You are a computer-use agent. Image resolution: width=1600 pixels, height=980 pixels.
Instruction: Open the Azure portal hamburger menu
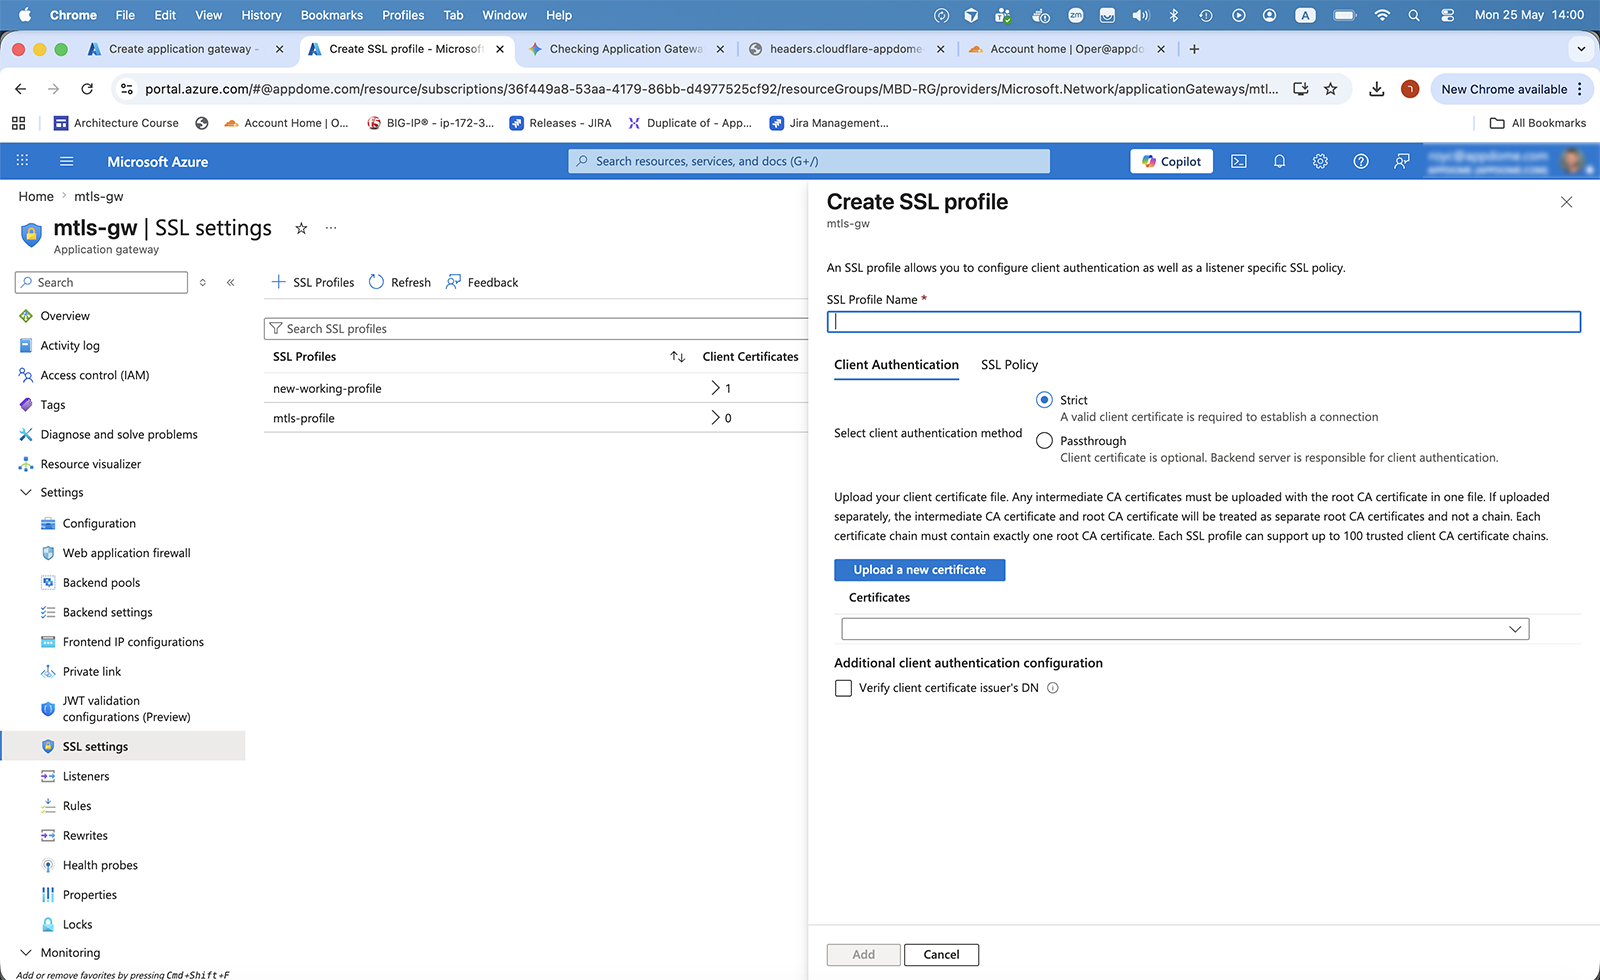pos(66,161)
